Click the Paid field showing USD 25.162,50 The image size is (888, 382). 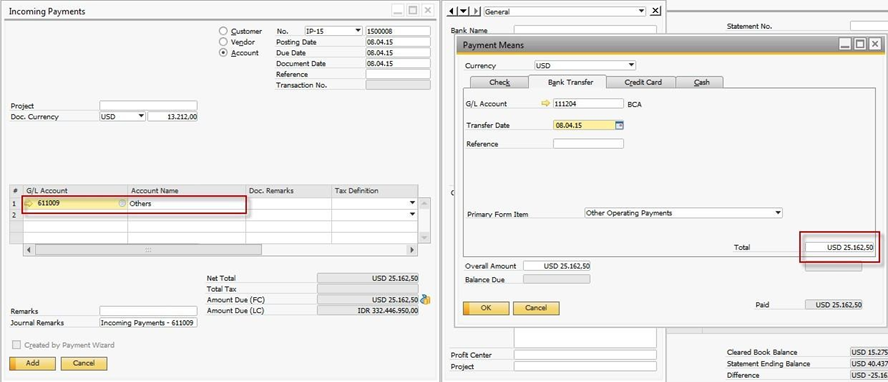tap(834, 304)
